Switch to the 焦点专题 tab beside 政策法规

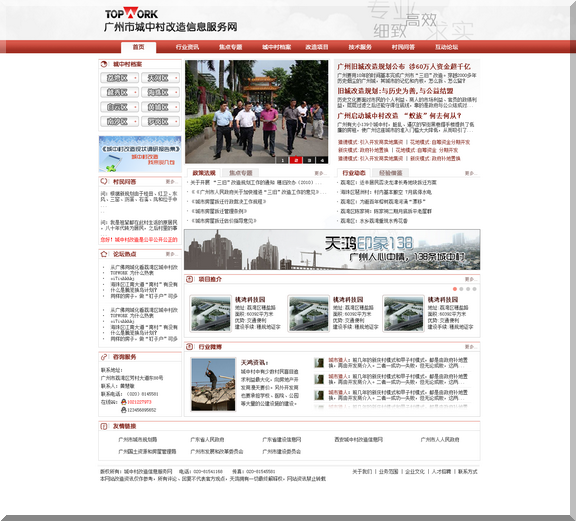point(241,173)
